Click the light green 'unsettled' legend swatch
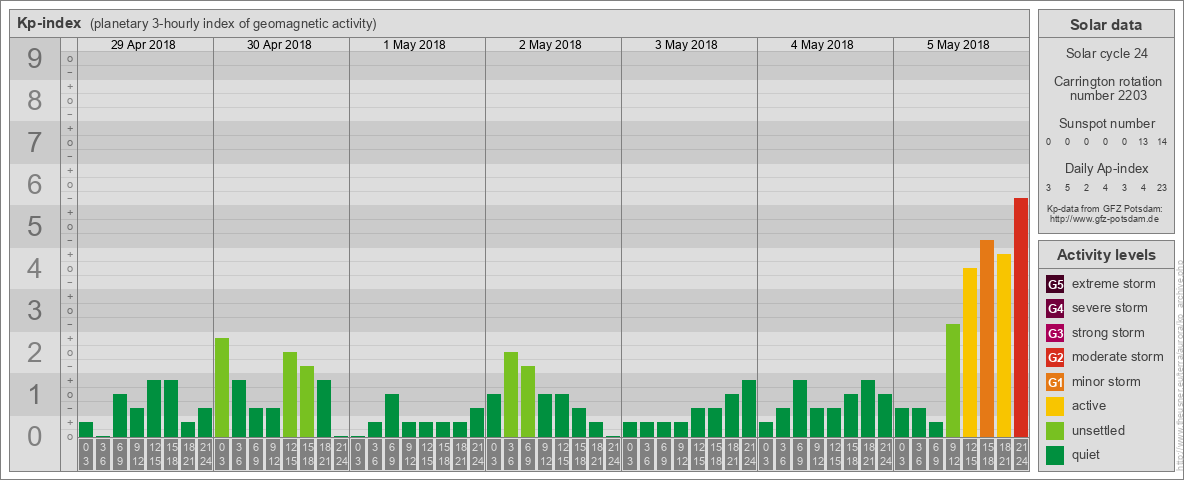 (x=1056, y=430)
